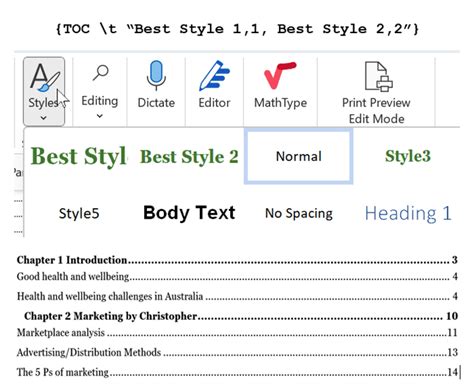
Task: Choose the Body Text style
Action: point(189,213)
